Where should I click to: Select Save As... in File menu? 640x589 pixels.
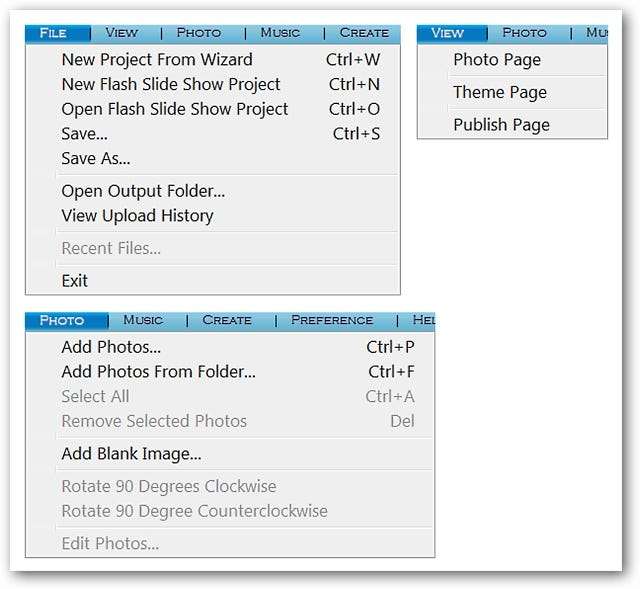96,158
